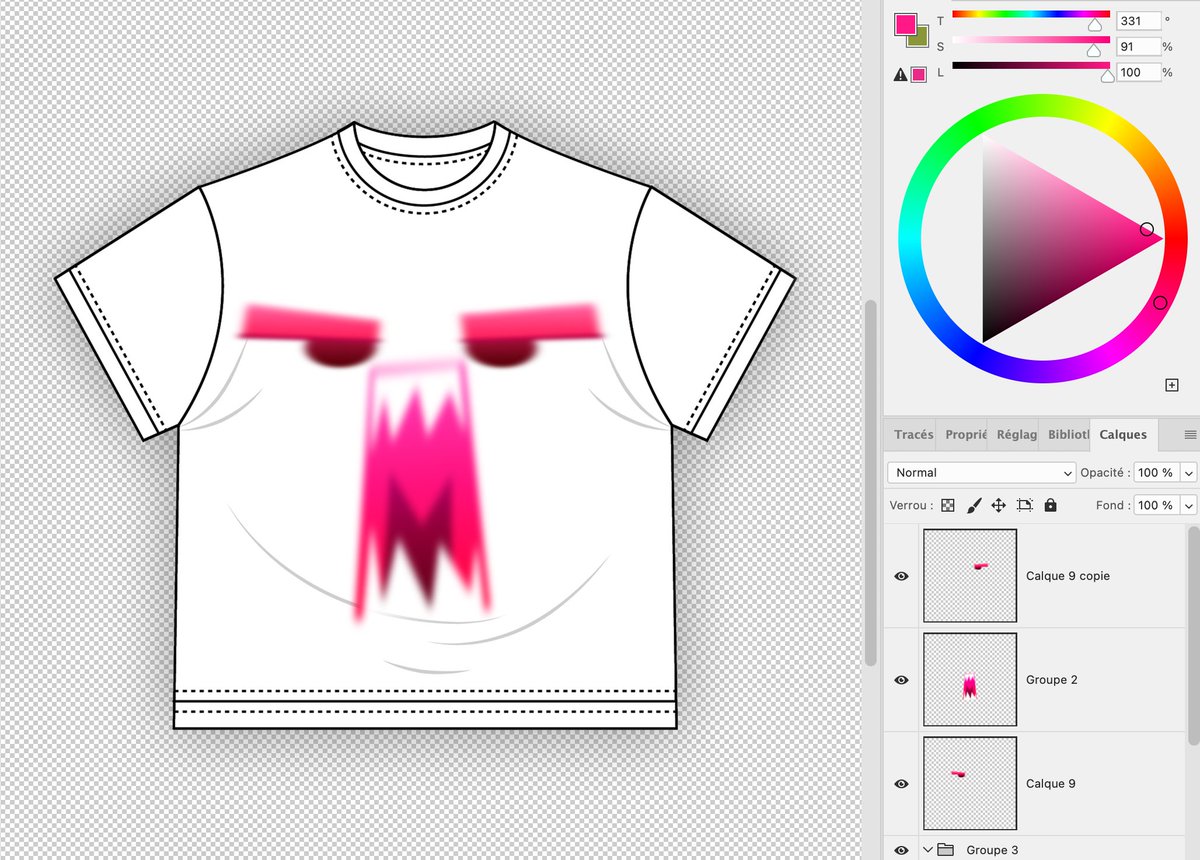Viewport: 1200px width, 860px height.
Task: Hide the Calque 9 copie layer
Action: click(902, 576)
